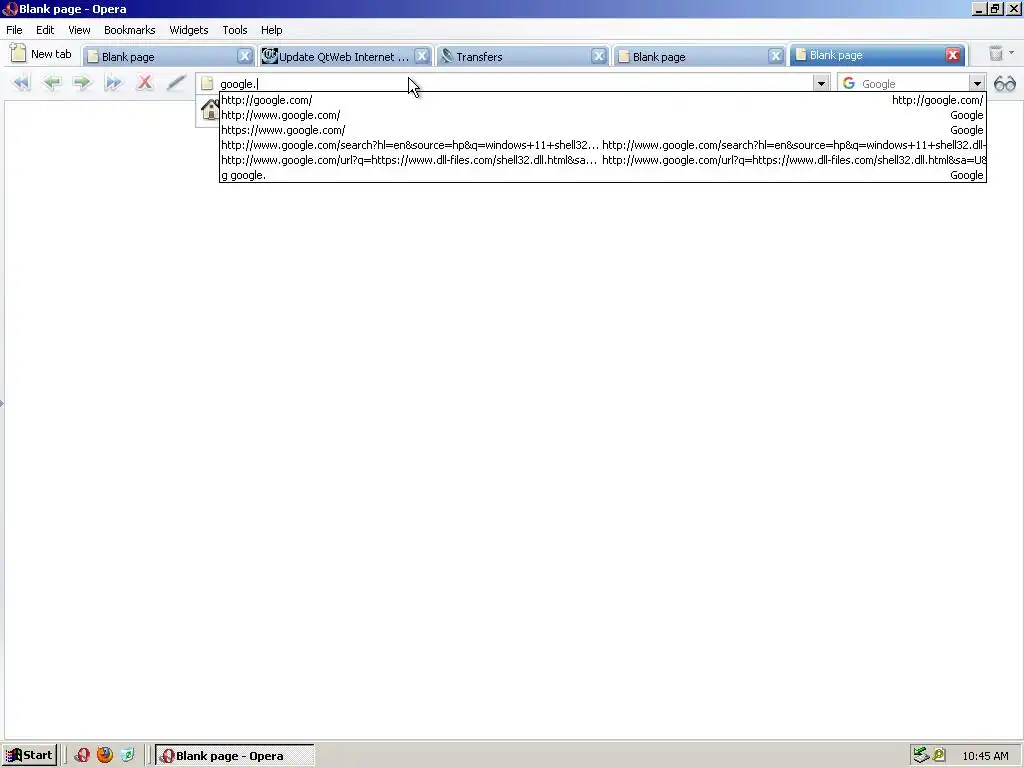Open the Start menu

pos(29,756)
